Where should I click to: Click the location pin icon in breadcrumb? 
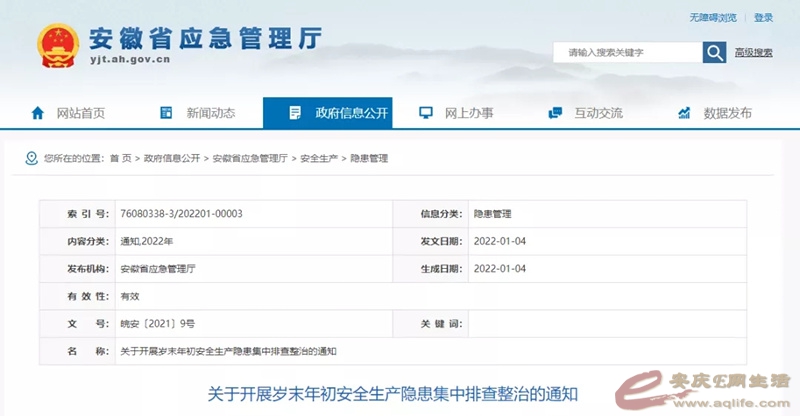tap(32, 159)
